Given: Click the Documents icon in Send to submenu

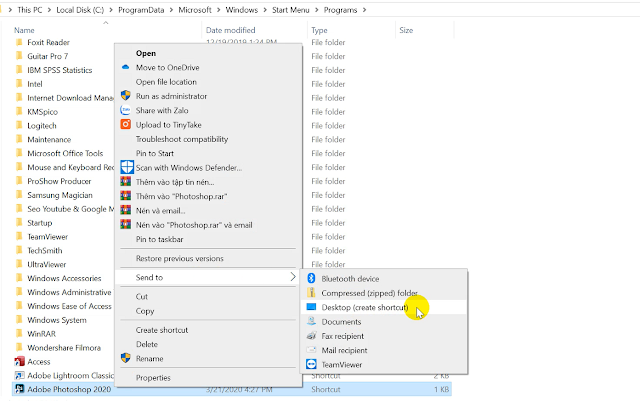Looking at the screenshot, I should 311,321.
